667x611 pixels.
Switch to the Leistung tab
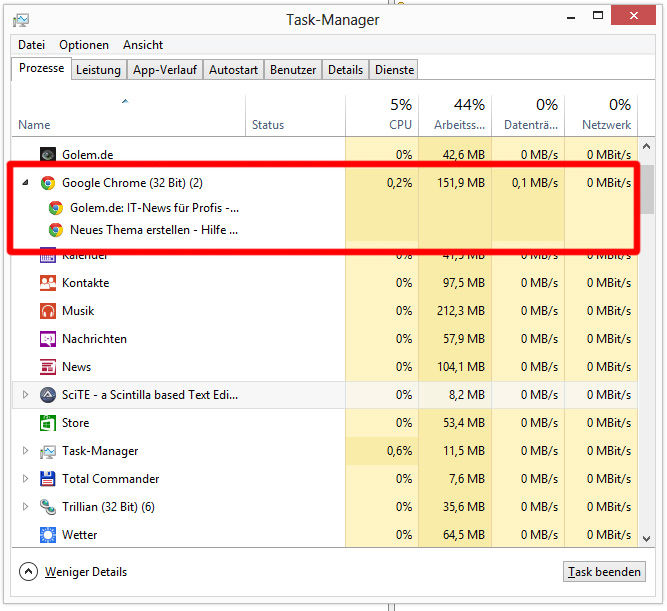pyautogui.click(x=98, y=70)
